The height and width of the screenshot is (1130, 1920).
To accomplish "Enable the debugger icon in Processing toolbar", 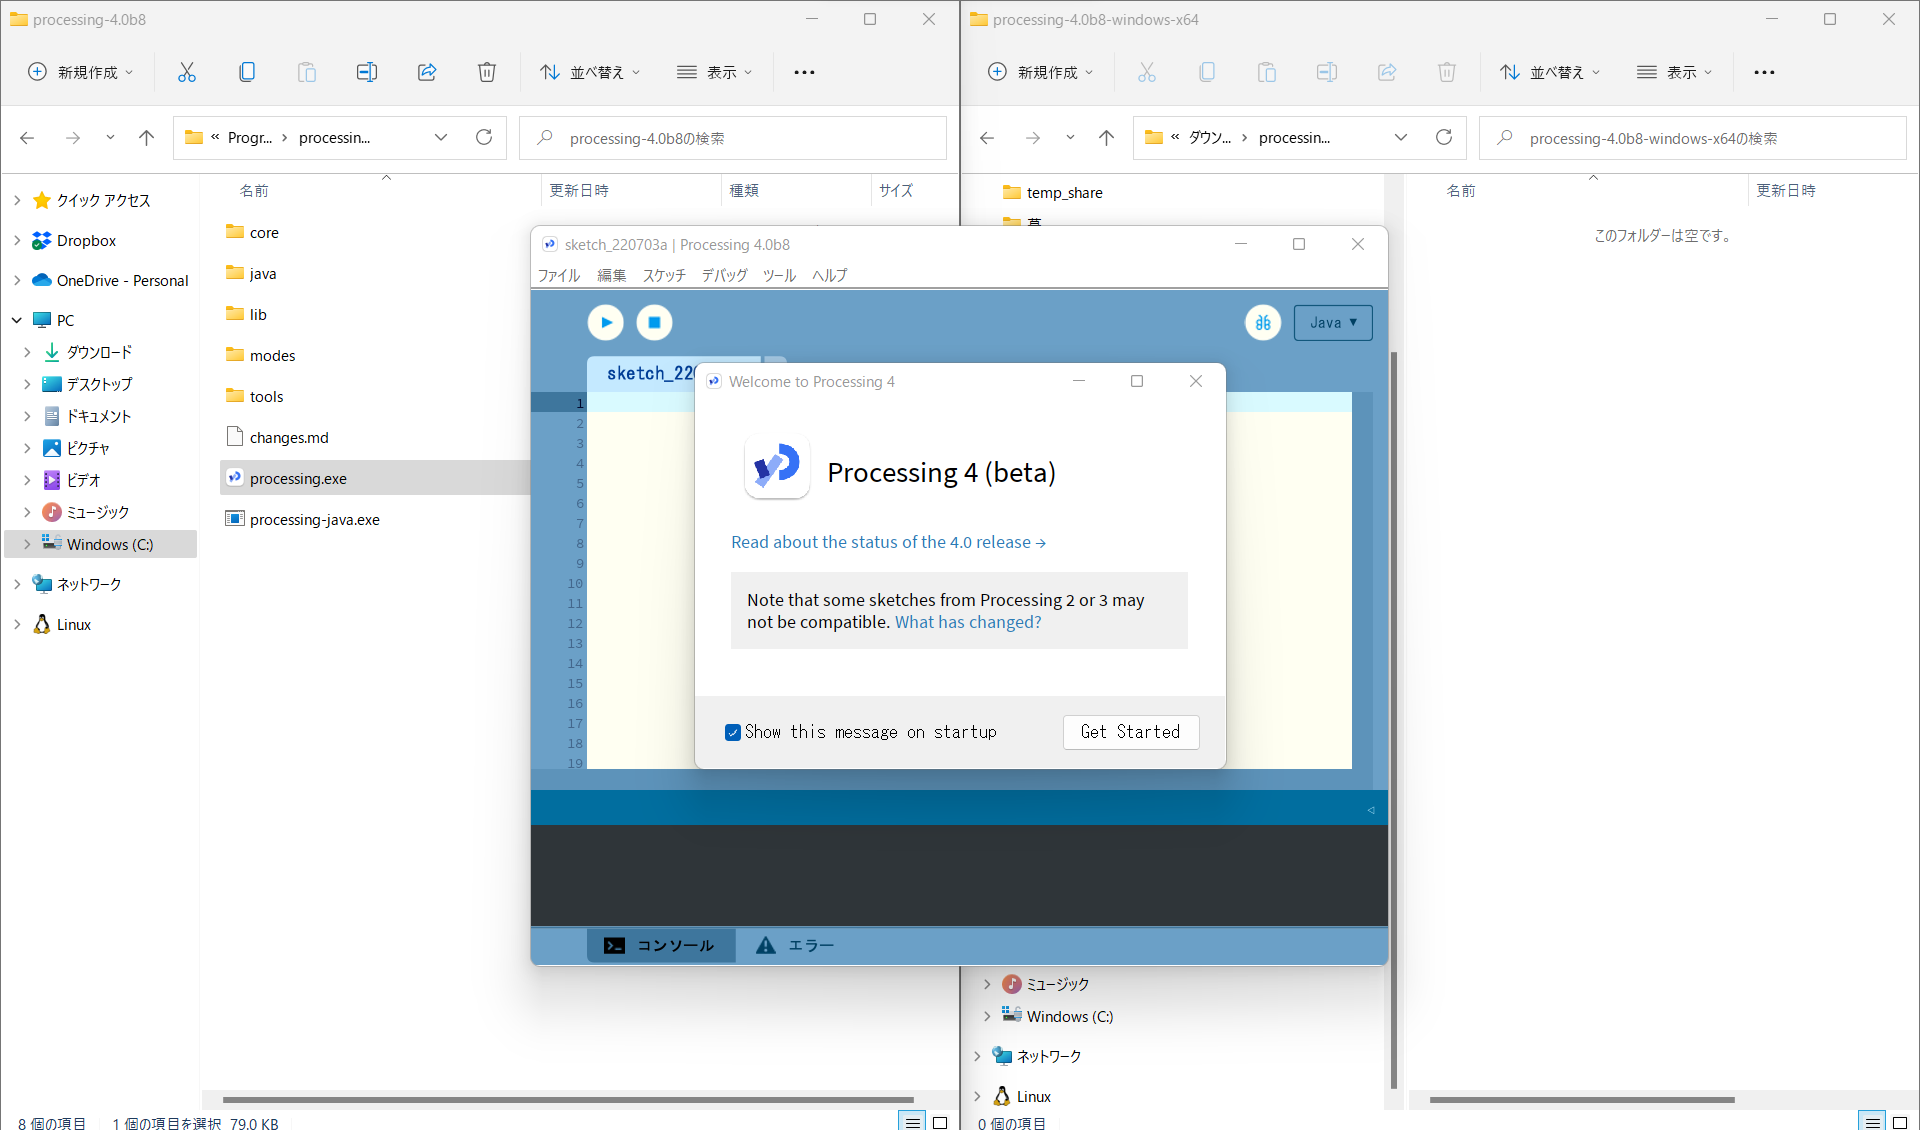I will [x=1263, y=322].
